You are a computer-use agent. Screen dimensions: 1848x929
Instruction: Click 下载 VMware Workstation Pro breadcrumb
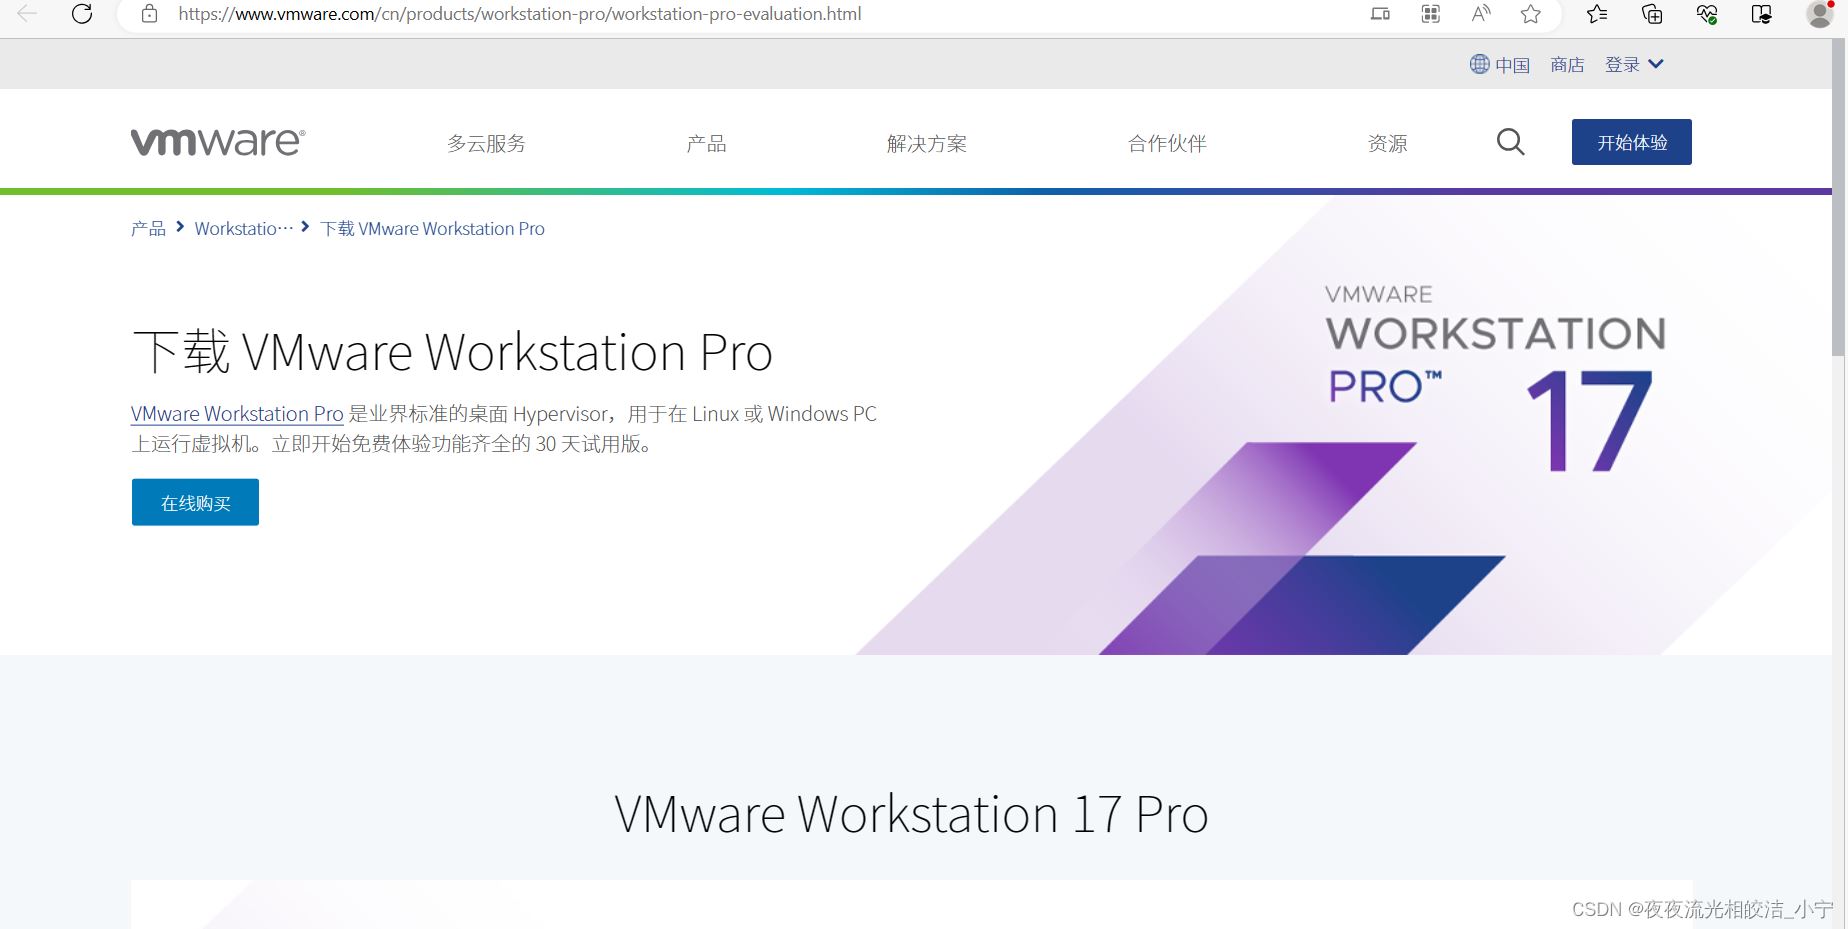[432, 229]
